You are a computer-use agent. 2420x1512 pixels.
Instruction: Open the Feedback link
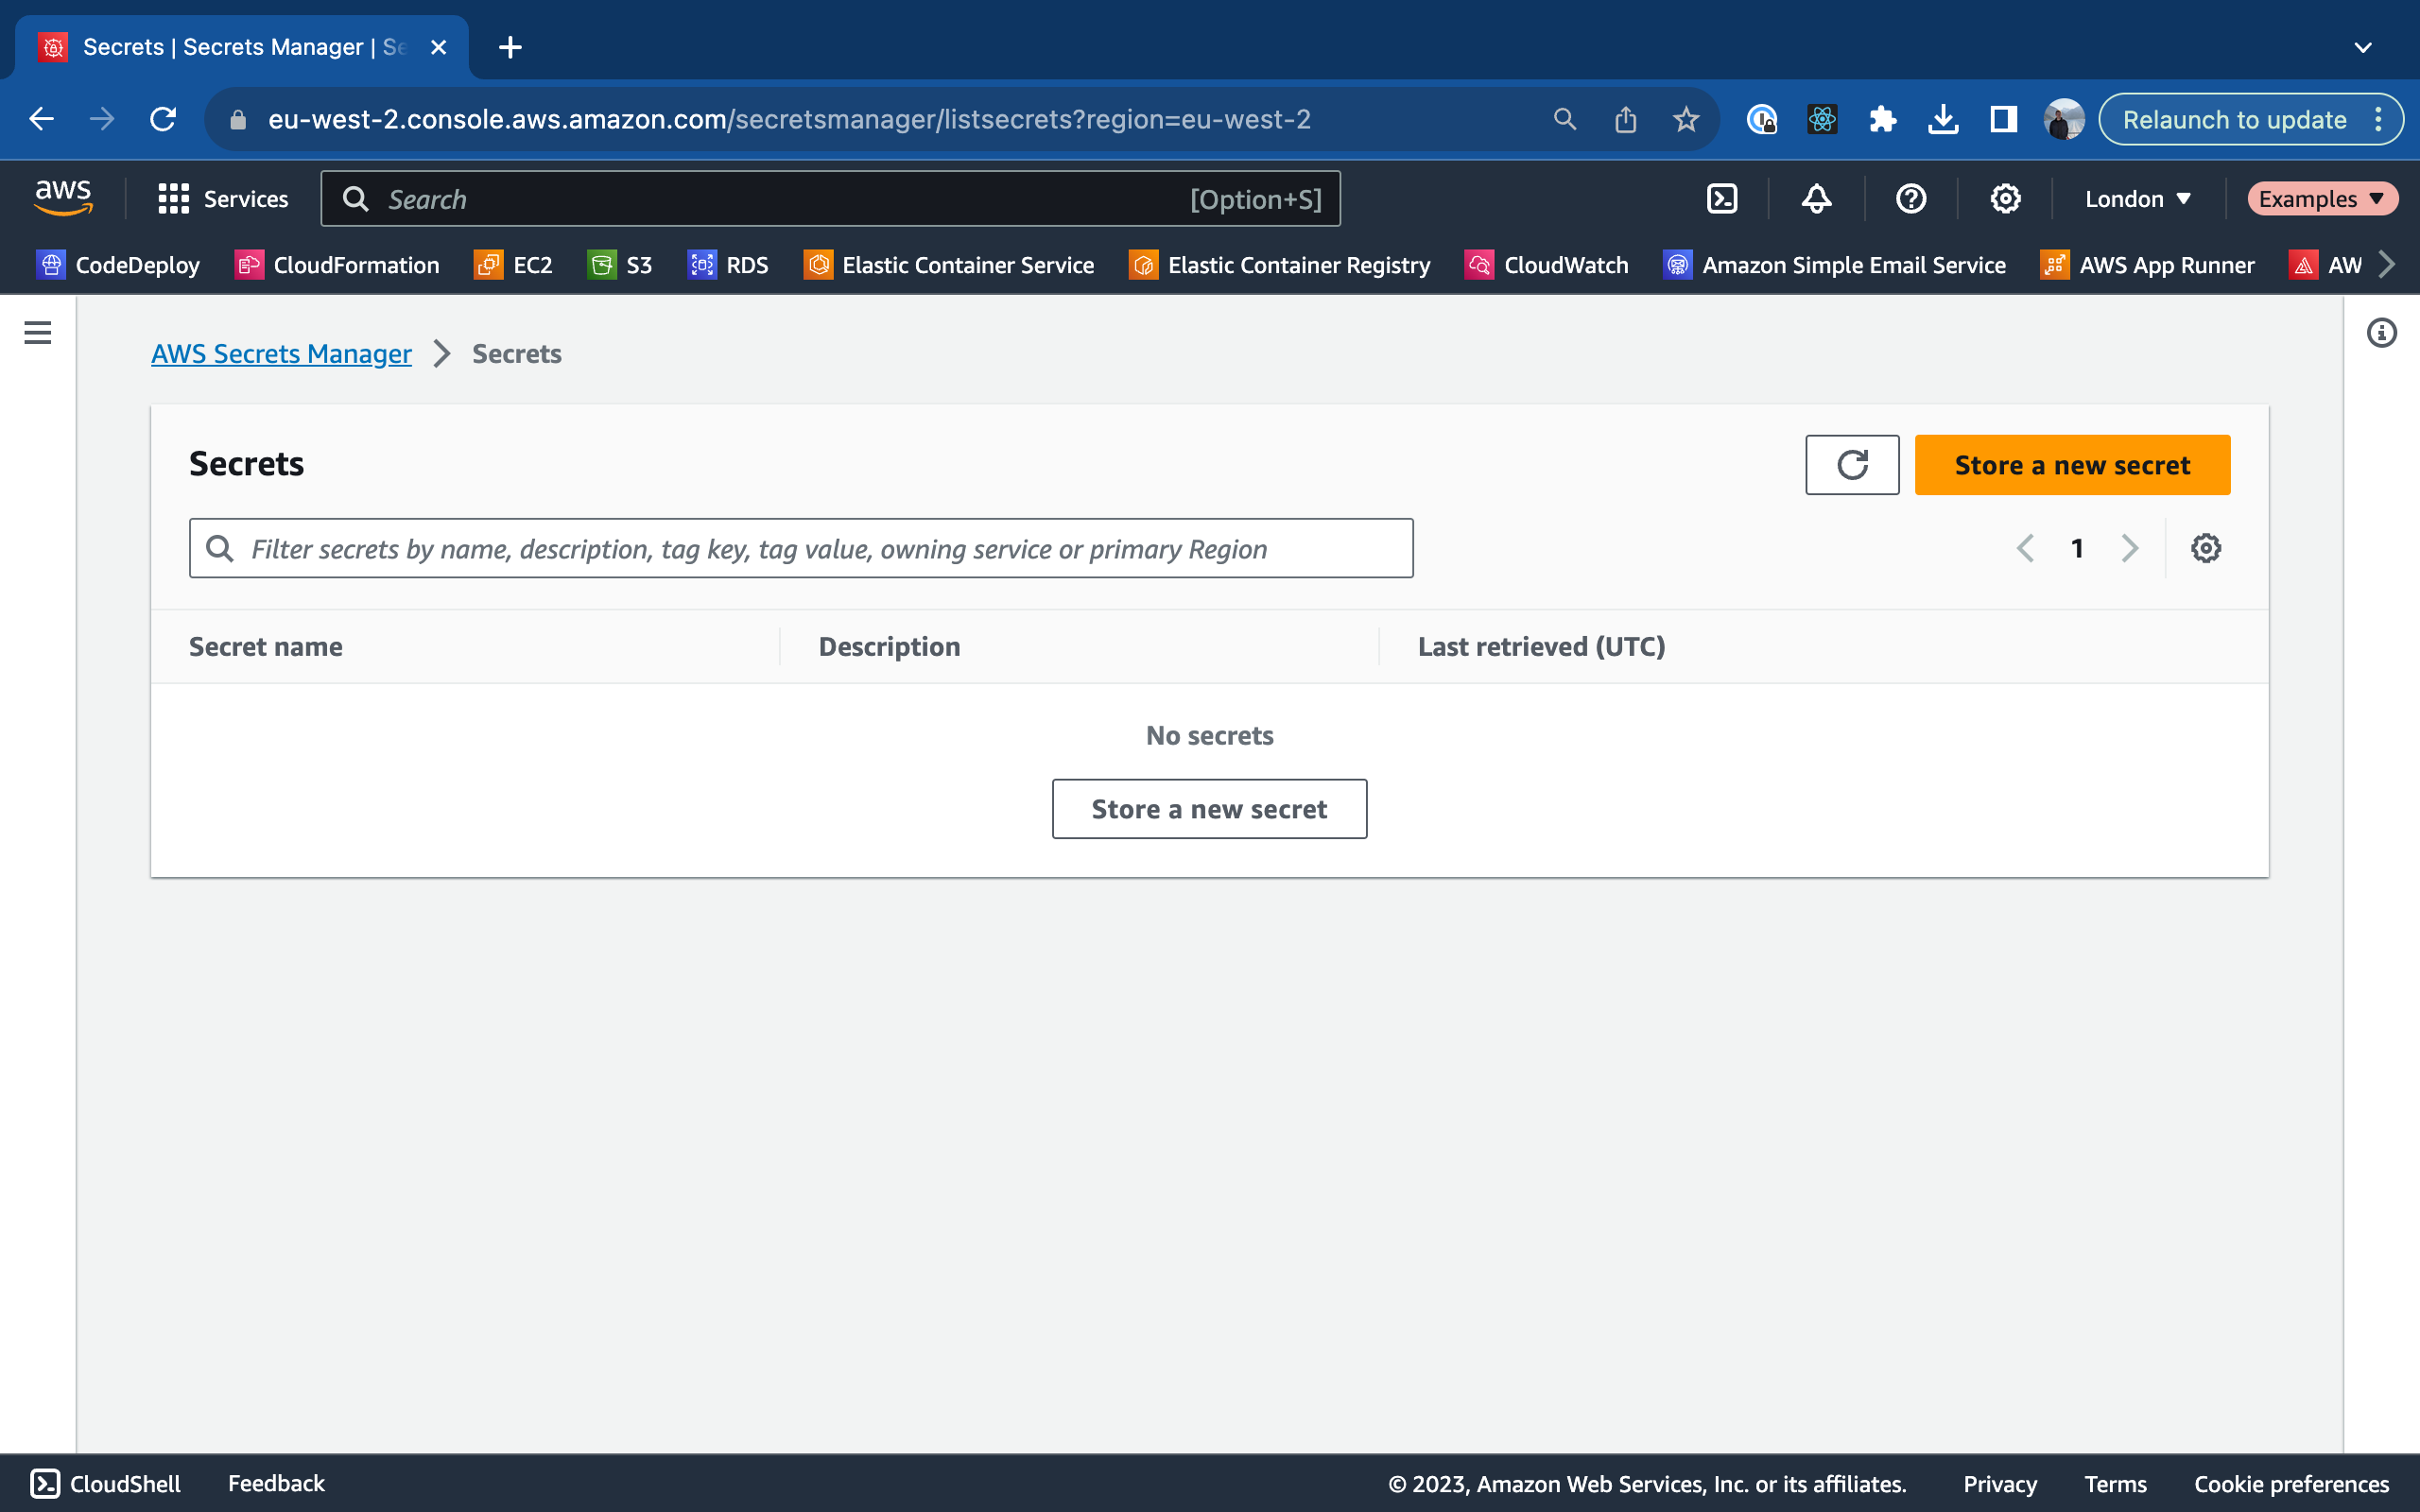click(x=276, y=1483)
